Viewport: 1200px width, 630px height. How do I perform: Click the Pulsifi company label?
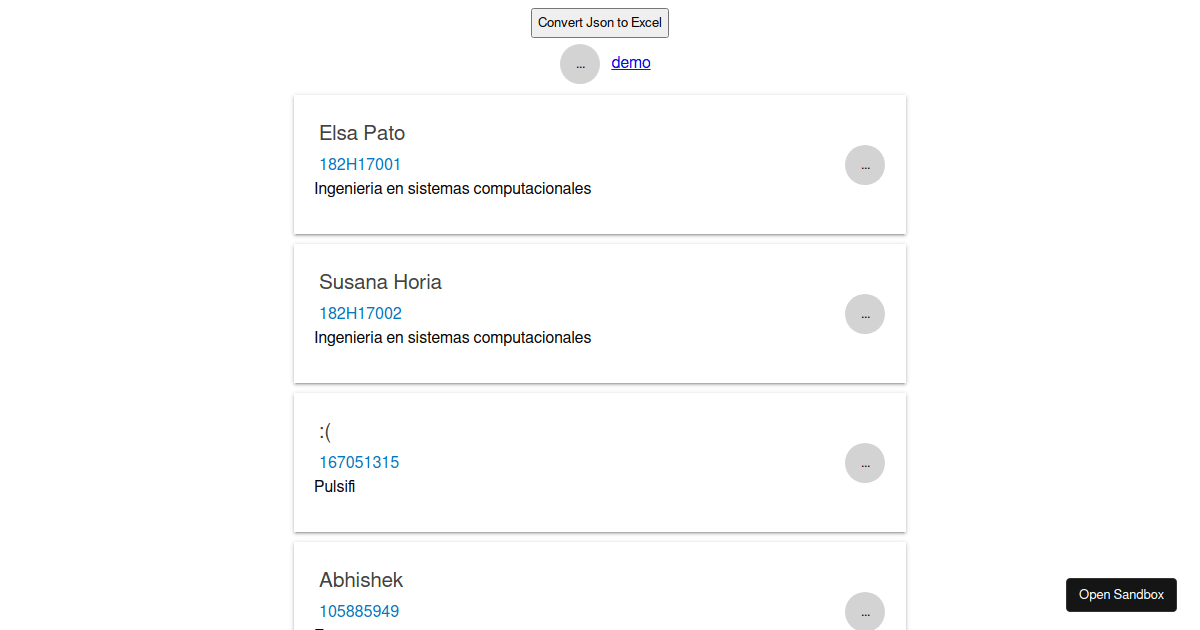[x=334, y=486]
